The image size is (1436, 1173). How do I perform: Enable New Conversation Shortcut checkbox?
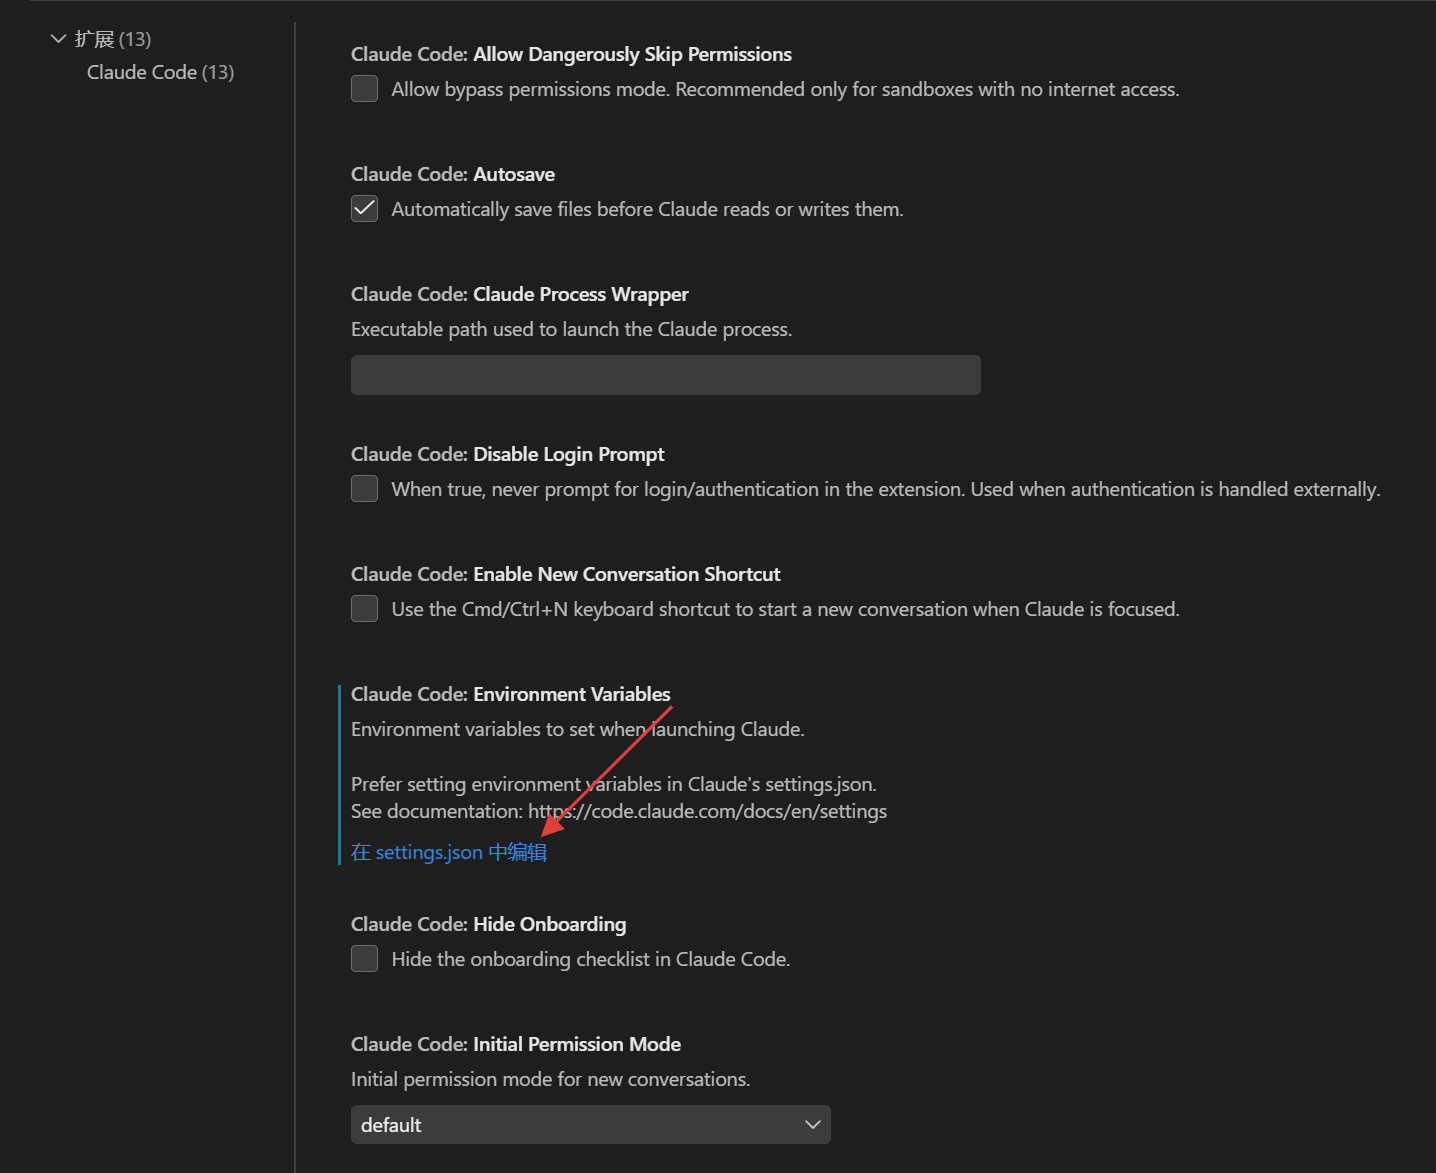point(364,609)
